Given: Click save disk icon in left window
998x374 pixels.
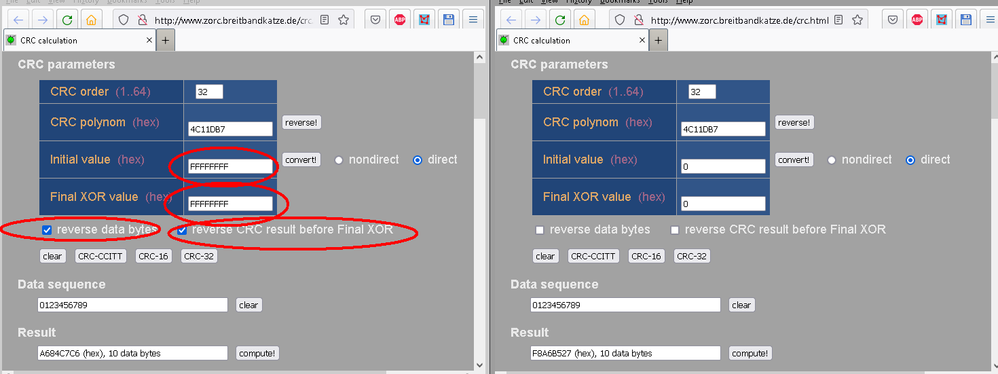Looking at the screenshot, I should pos(449,20).
